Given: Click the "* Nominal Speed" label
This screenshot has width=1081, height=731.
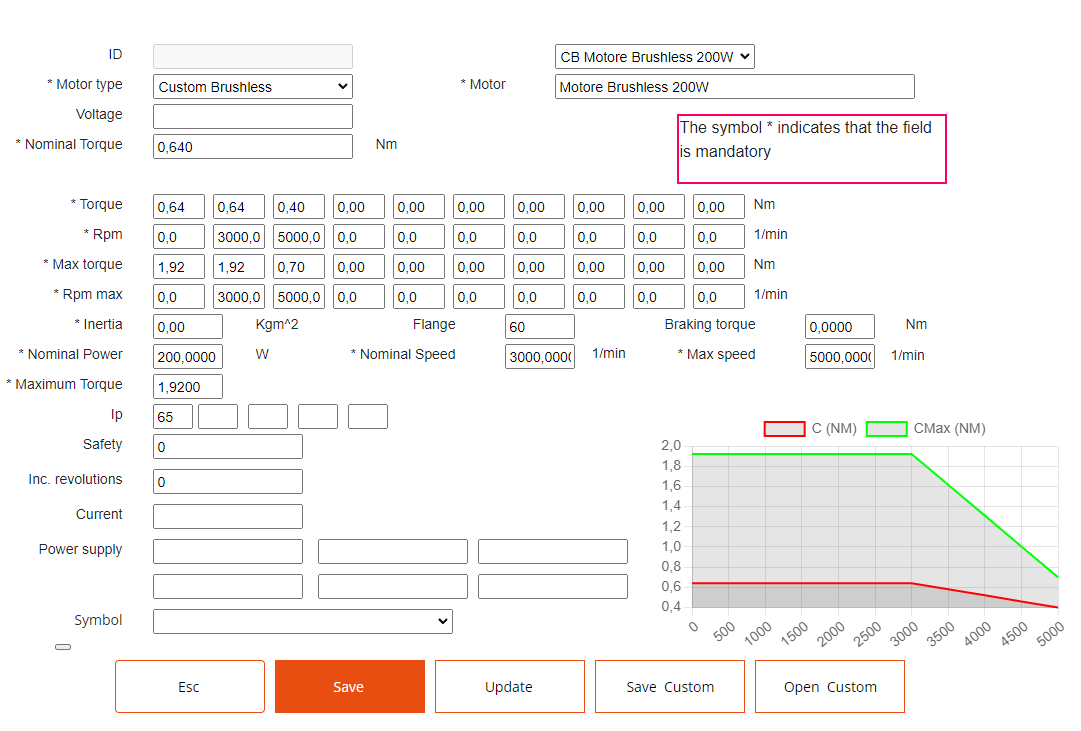Looking at the screenshot, I should coord(403,354).
